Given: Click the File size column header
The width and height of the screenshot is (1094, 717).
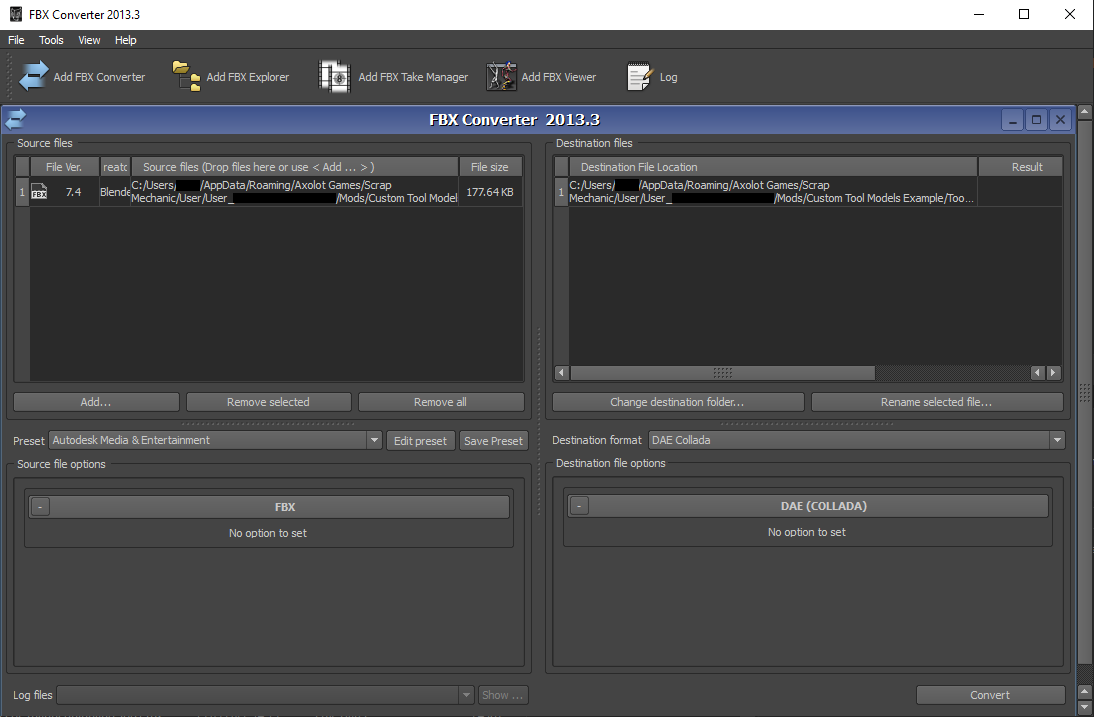Looking at the screenshot, I should click(490, 167).
